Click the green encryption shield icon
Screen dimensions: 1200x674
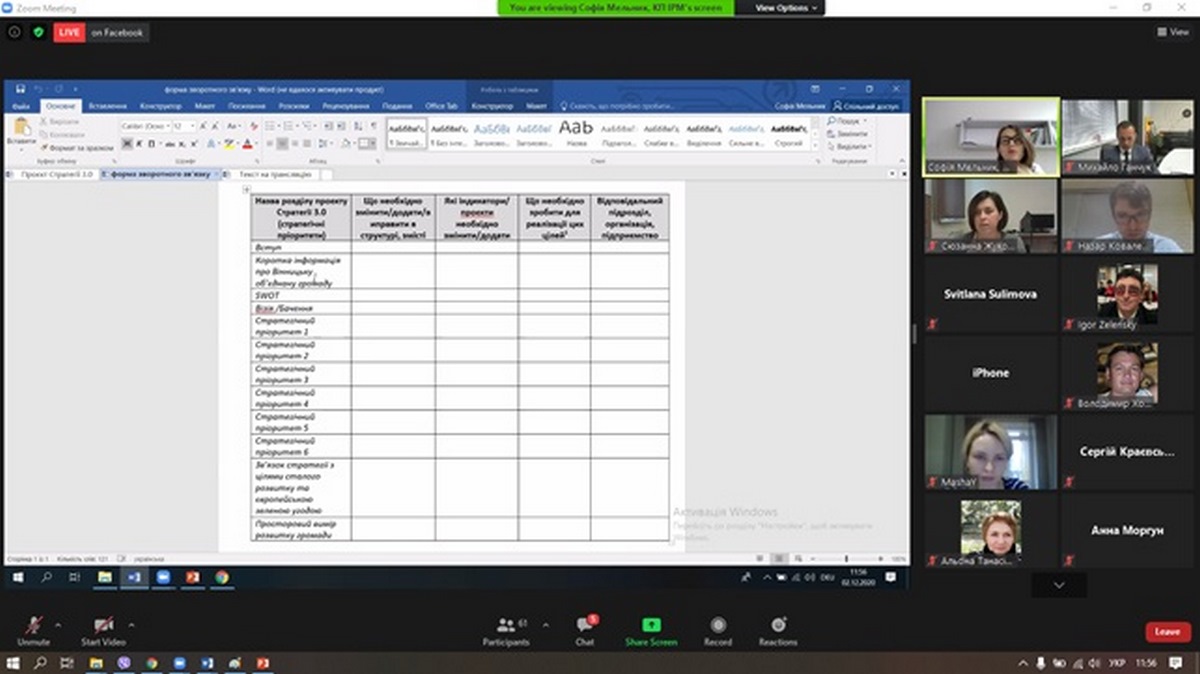[x=38, y=32]
